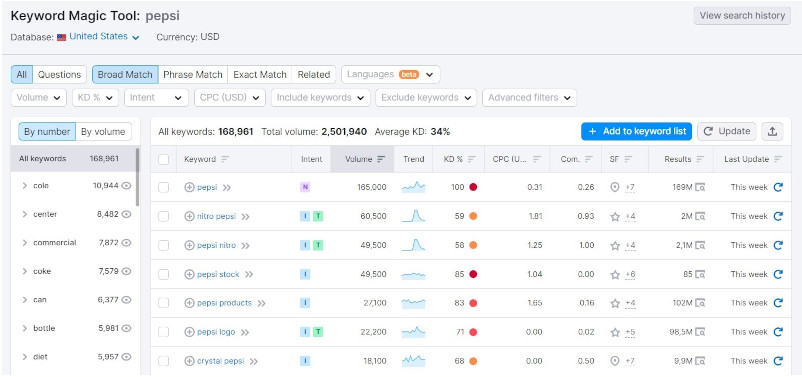The height and width of the screenshot is (377, 802).
Task: Open the pepsi stock keyword link
Action: click(x=218, y=274)
